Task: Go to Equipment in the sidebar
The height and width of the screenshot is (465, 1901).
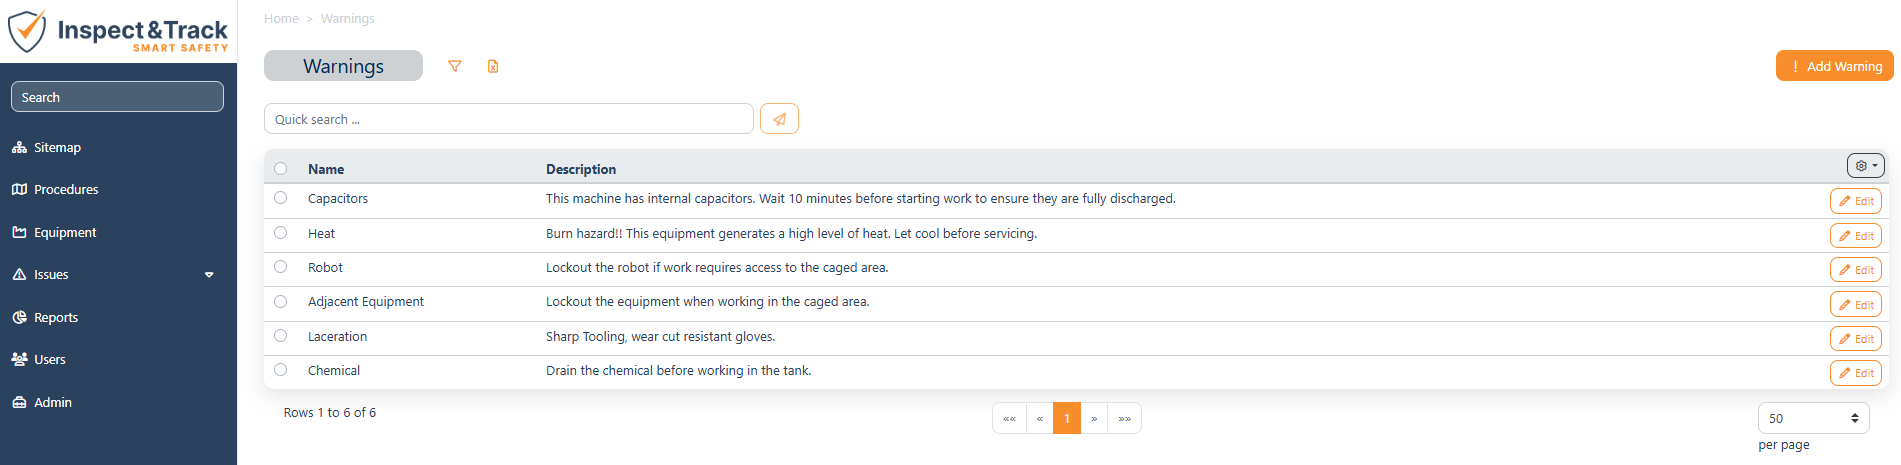Action: click(x=65, y=232)
